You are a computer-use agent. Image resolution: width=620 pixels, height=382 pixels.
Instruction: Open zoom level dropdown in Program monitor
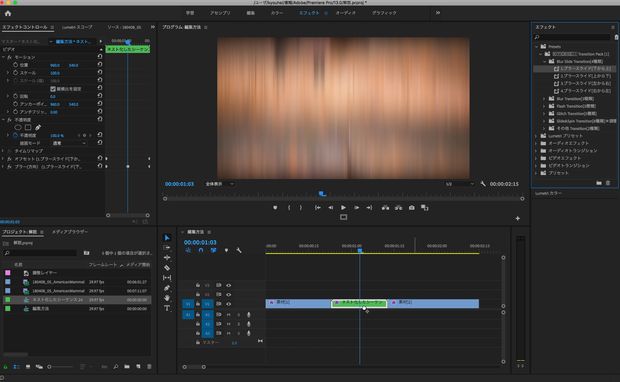tap(220, 184)
